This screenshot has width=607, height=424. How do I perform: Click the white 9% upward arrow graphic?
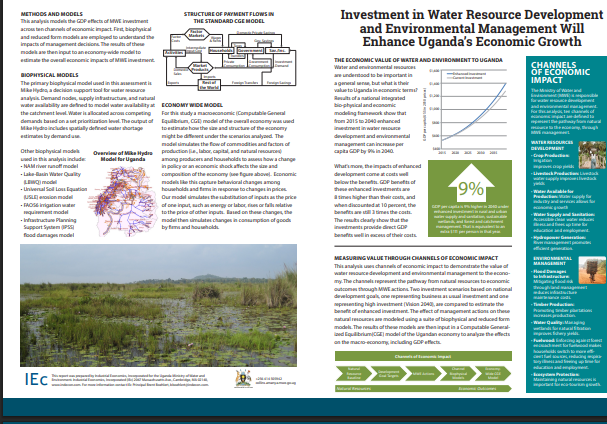coord(471,182)
